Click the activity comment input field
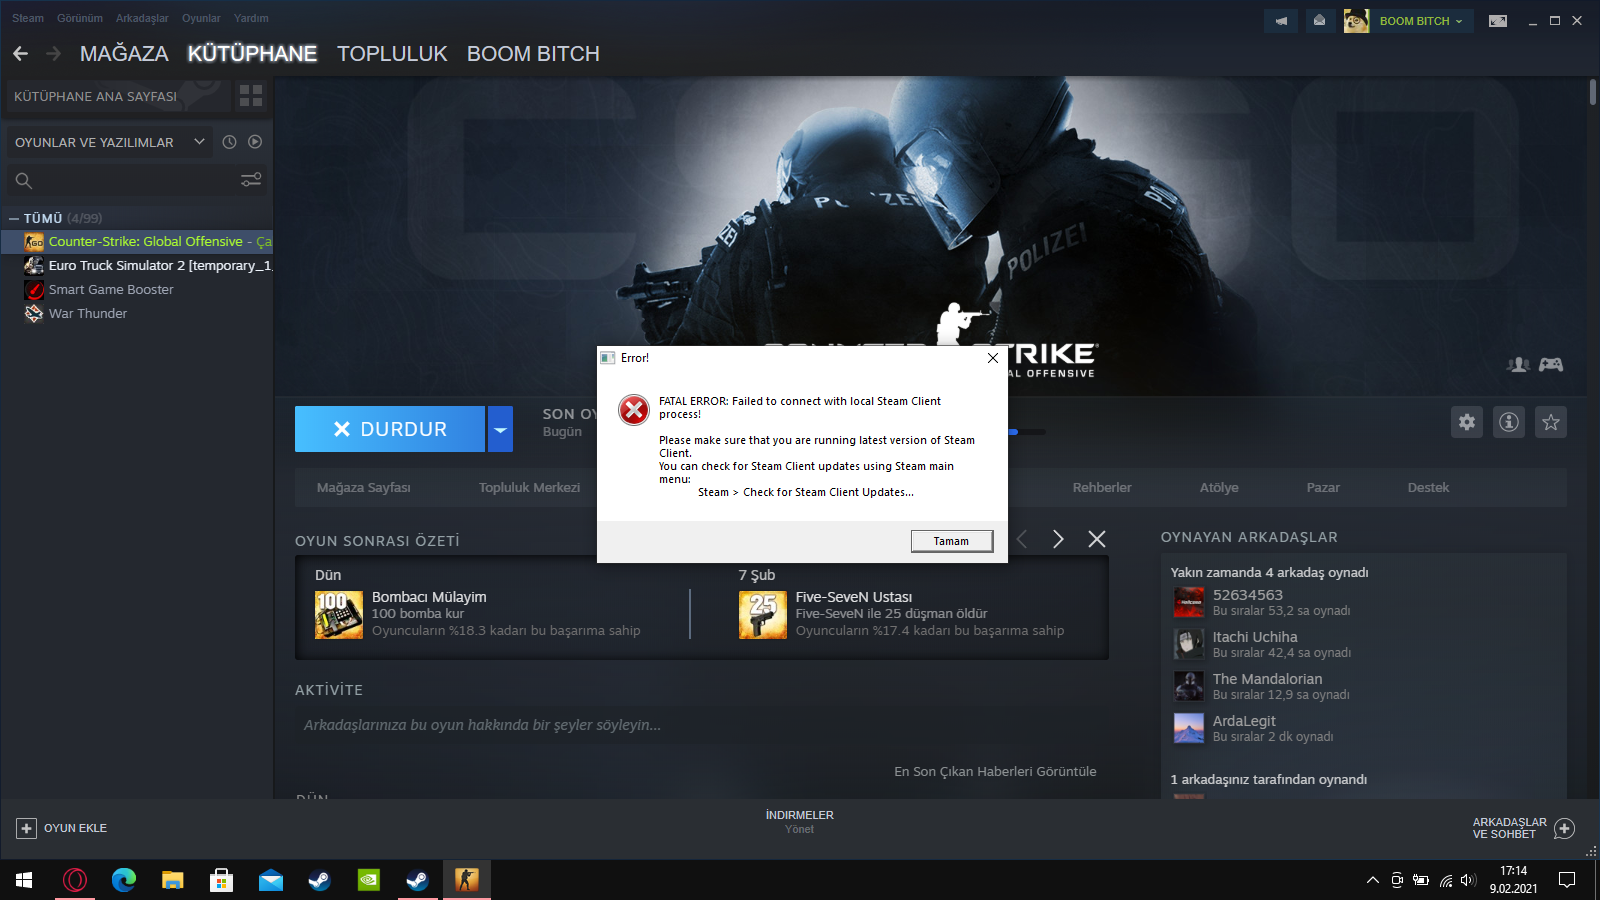Image resolution: width=1600 pixels, height=900 pixels. click(701, 725)
